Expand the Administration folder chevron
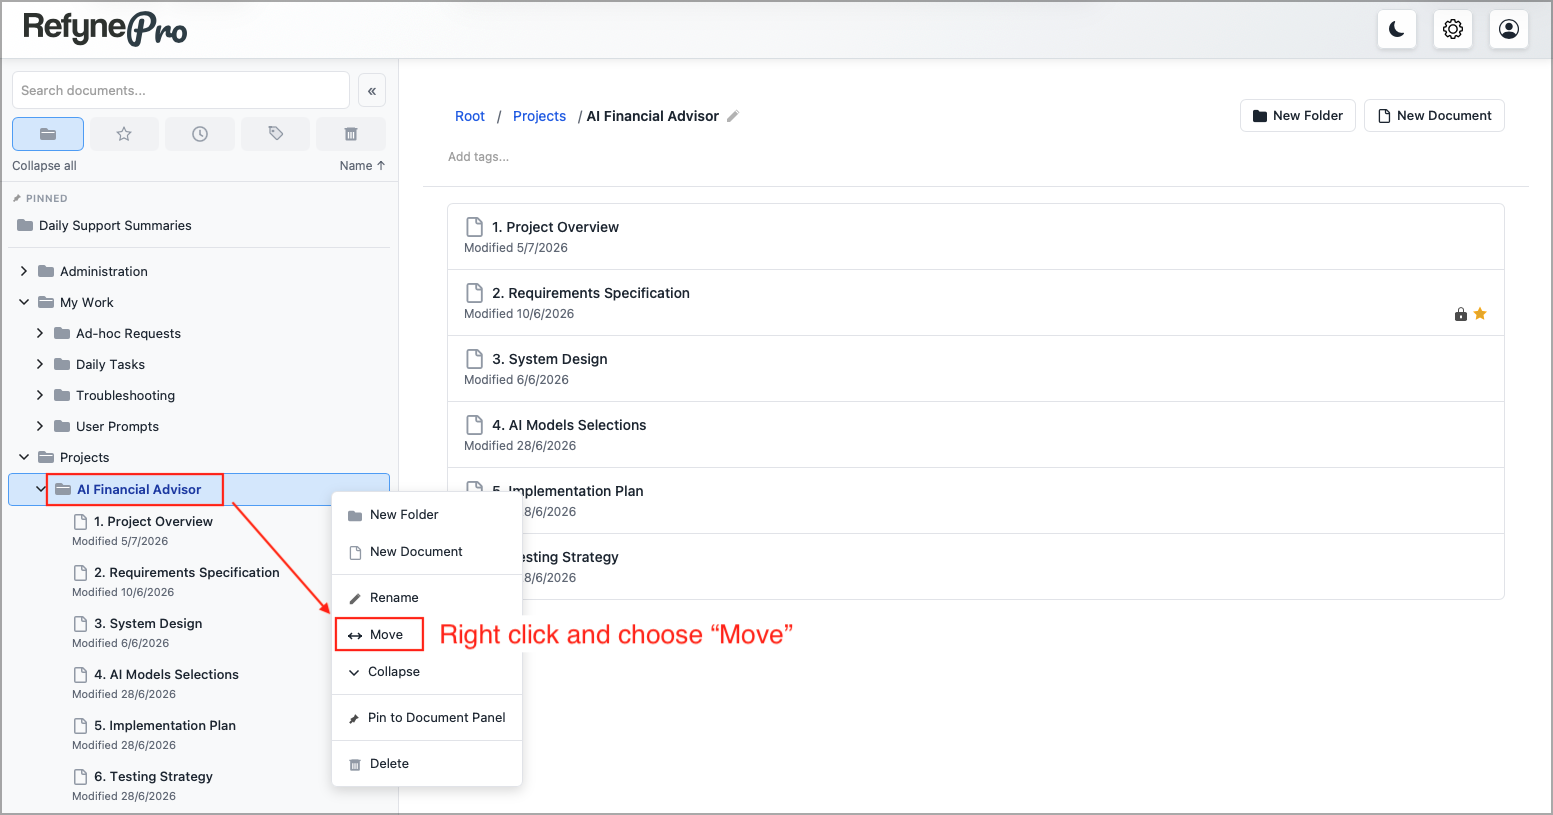This screenshot has width=1553, height=815. [24, 271]
